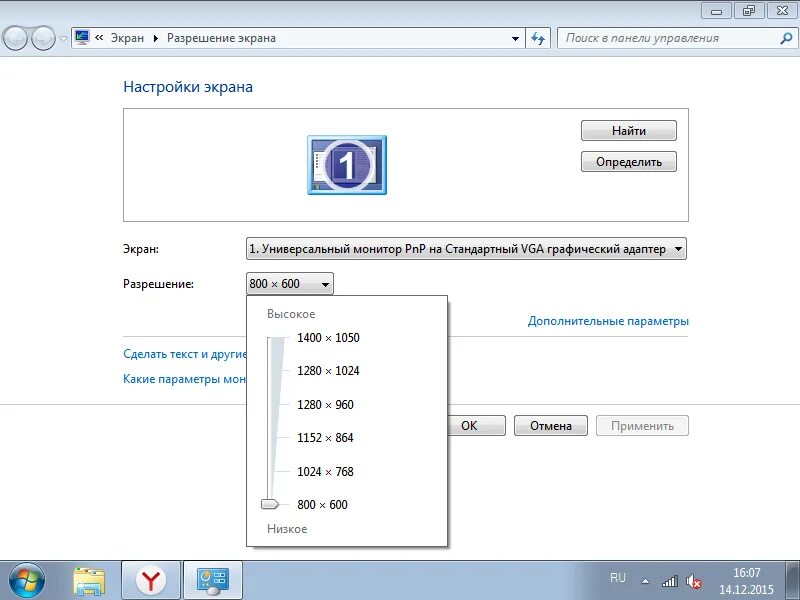Screen dimensions: 800x600
Task: Open the double chevron breadcrumb overflow
Action: (99, 38)
